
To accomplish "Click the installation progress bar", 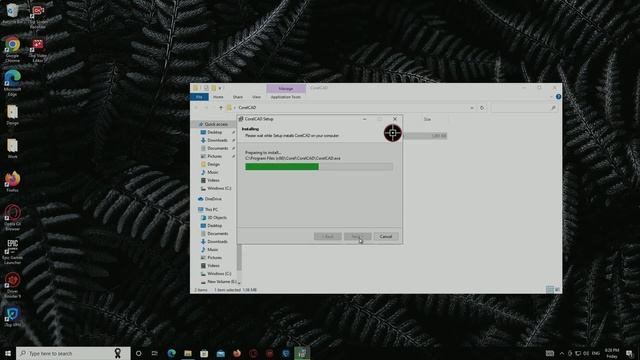I will [319, 167].
